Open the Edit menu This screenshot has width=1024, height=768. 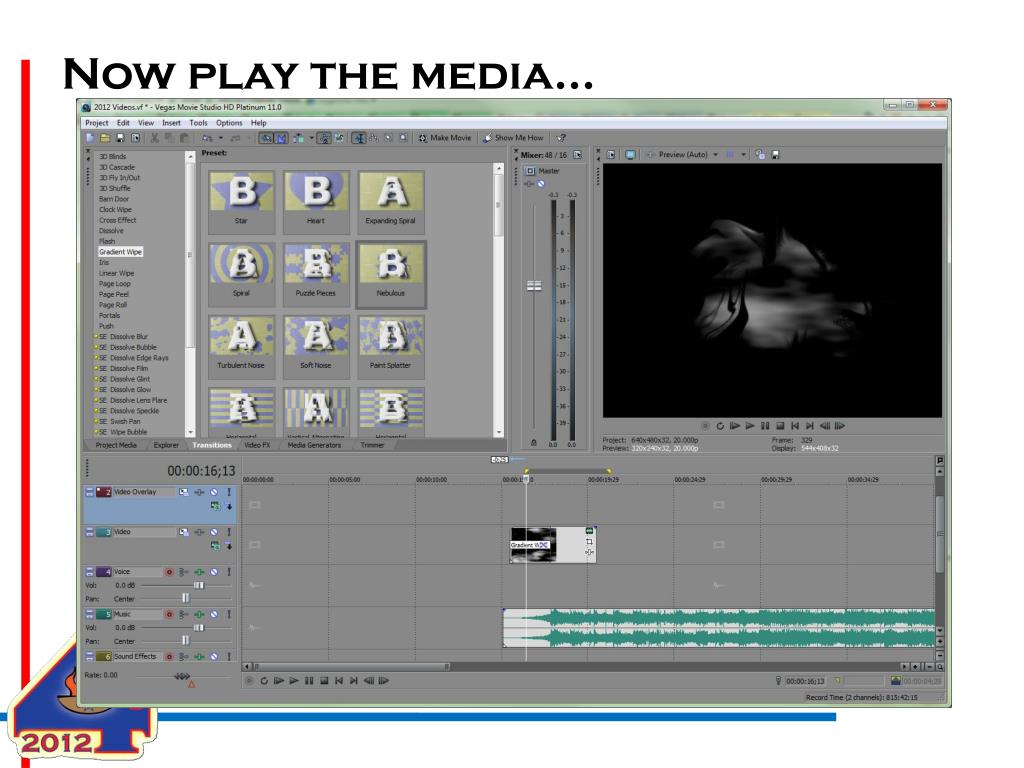click(x=123, y=123)
